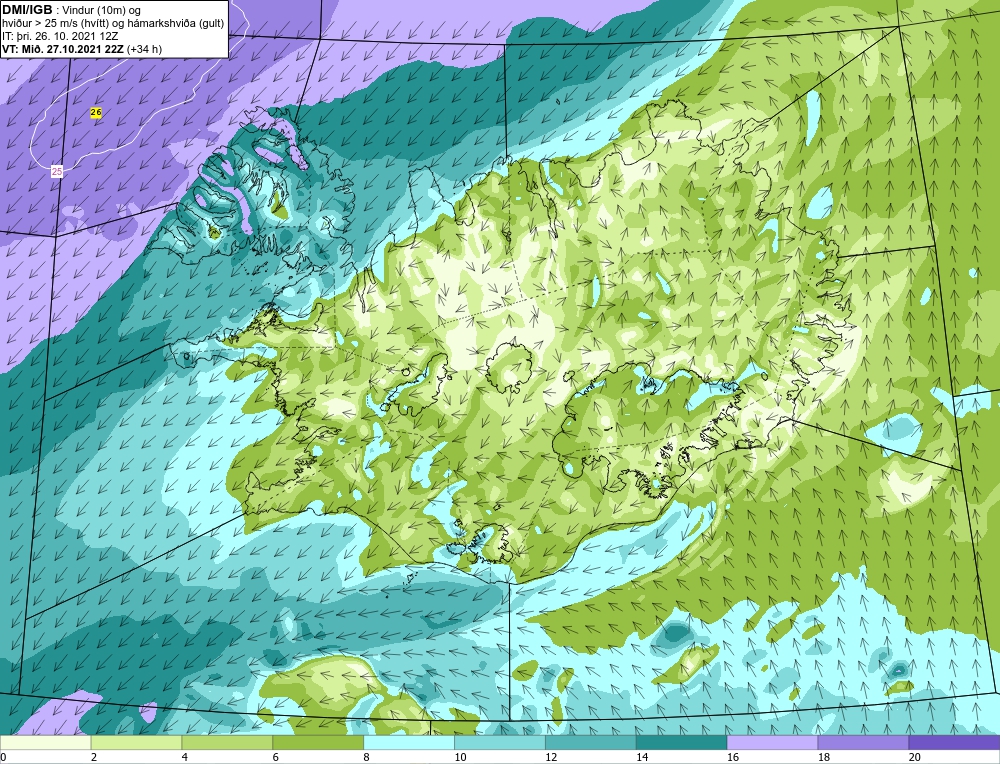Click the legend scale value '6'
The image size is (1000, 764).
[x=276, y=757]
